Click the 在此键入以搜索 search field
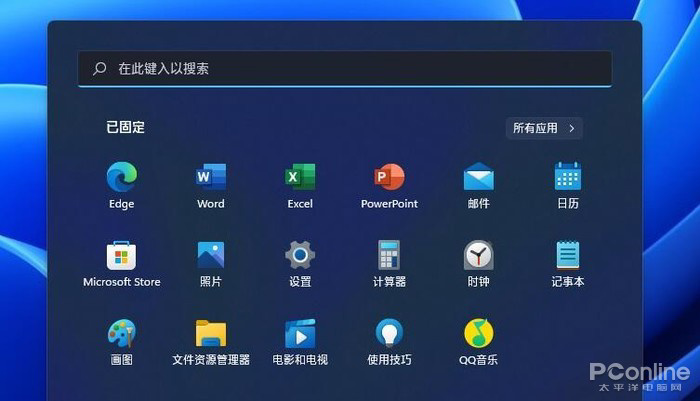This screenshot has height=401, width=700. tap(345, 68)
